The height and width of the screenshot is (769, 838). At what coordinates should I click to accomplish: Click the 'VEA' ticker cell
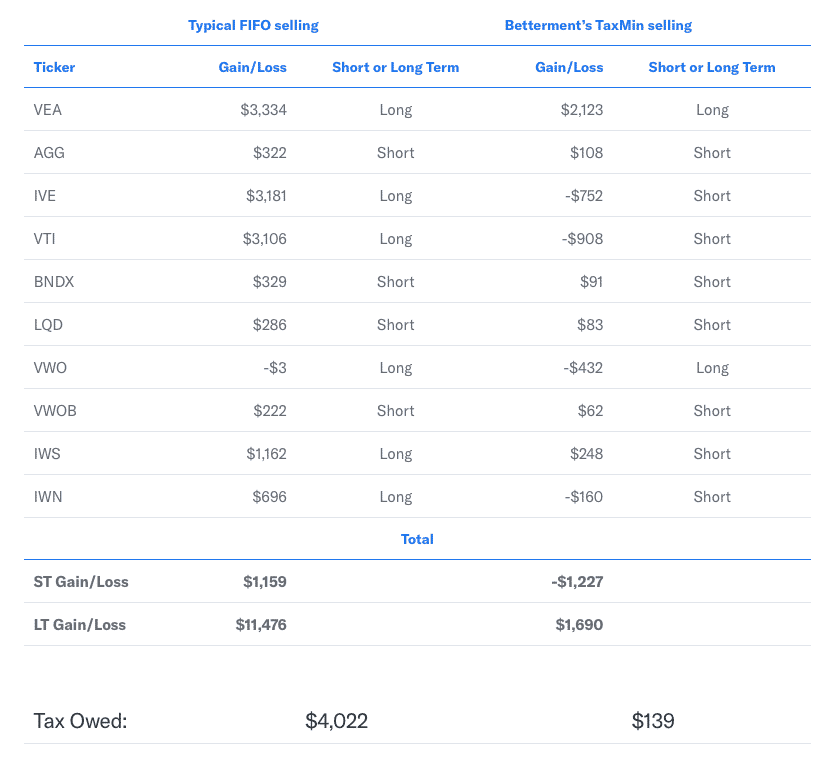[48, 110]
